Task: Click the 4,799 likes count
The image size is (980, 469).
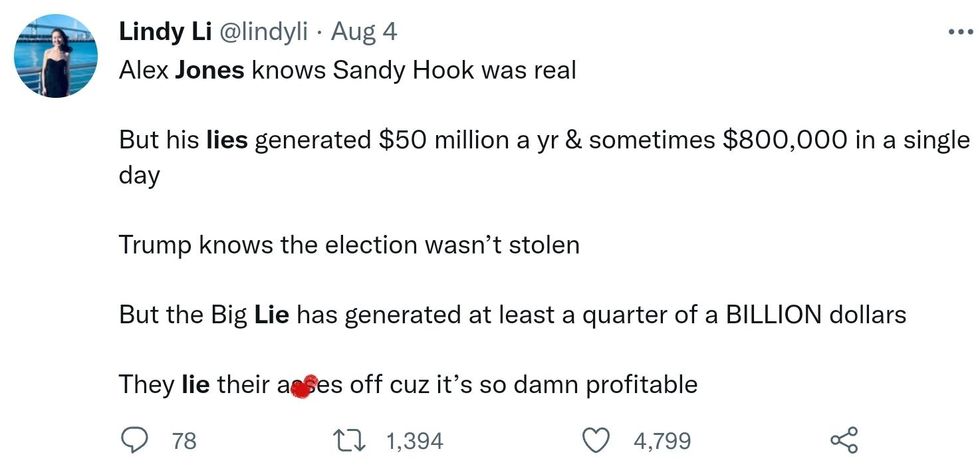Action: (662, 440)
